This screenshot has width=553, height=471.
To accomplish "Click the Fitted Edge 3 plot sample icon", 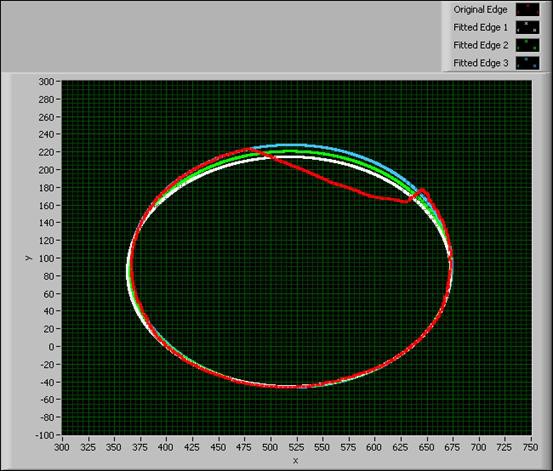I will click(x=528, y=63).
